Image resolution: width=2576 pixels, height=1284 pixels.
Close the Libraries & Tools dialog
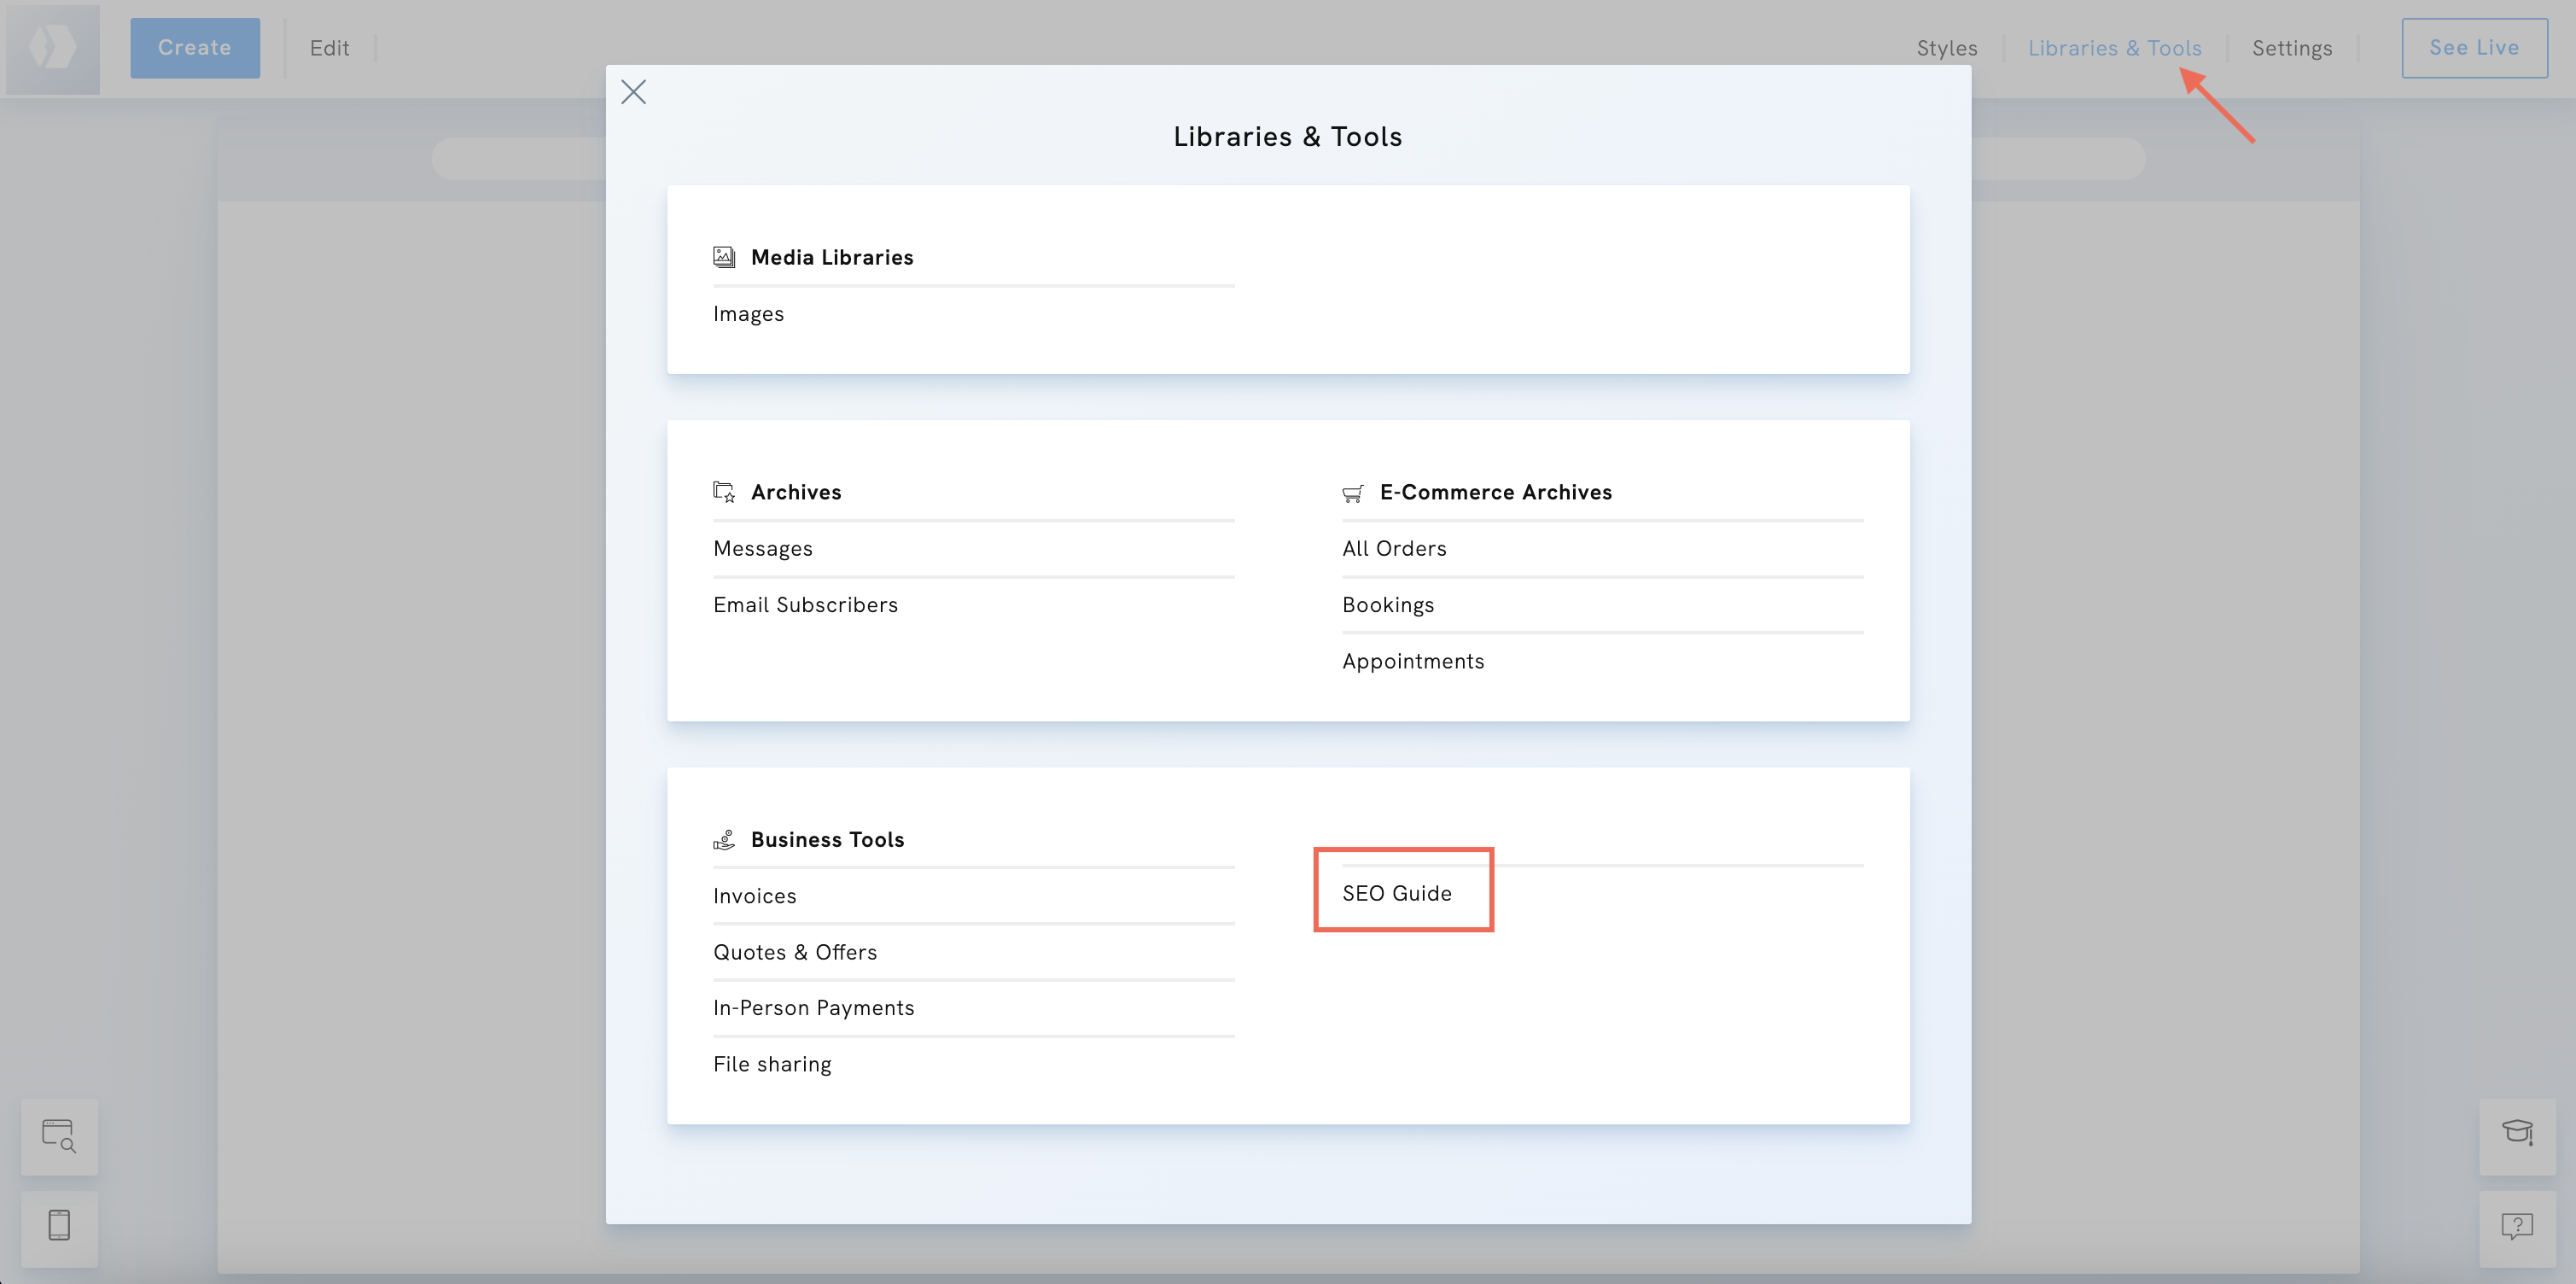633,92
